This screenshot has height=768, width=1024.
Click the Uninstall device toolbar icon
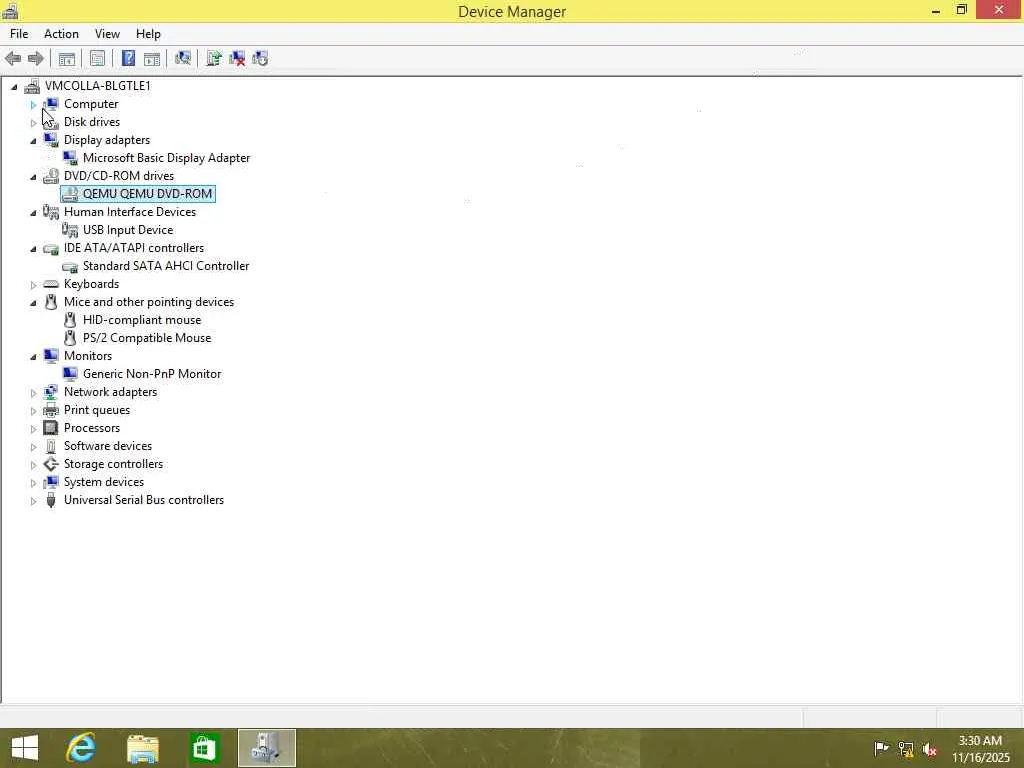(237, 59)
